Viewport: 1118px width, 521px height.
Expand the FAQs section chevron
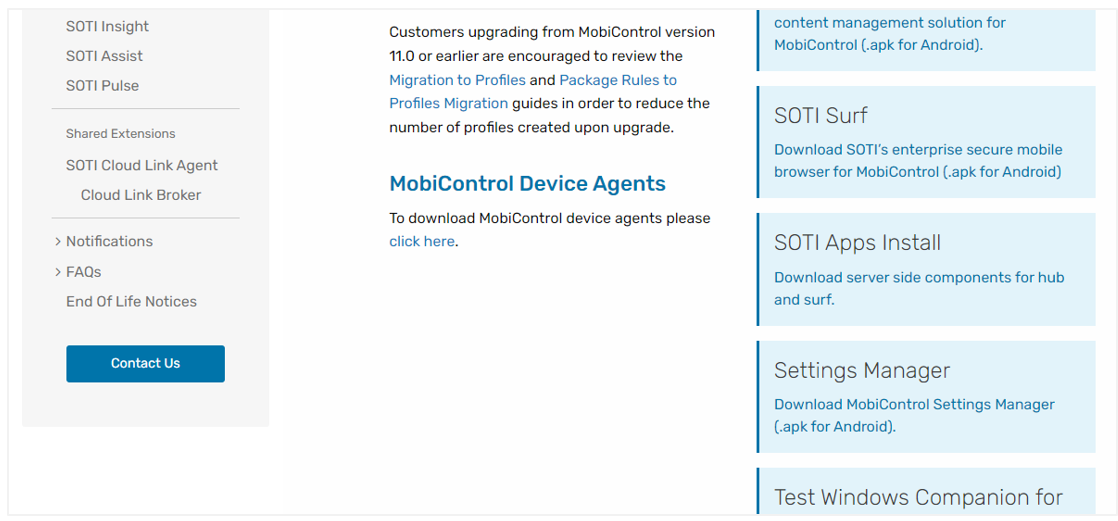coord(58,272)
